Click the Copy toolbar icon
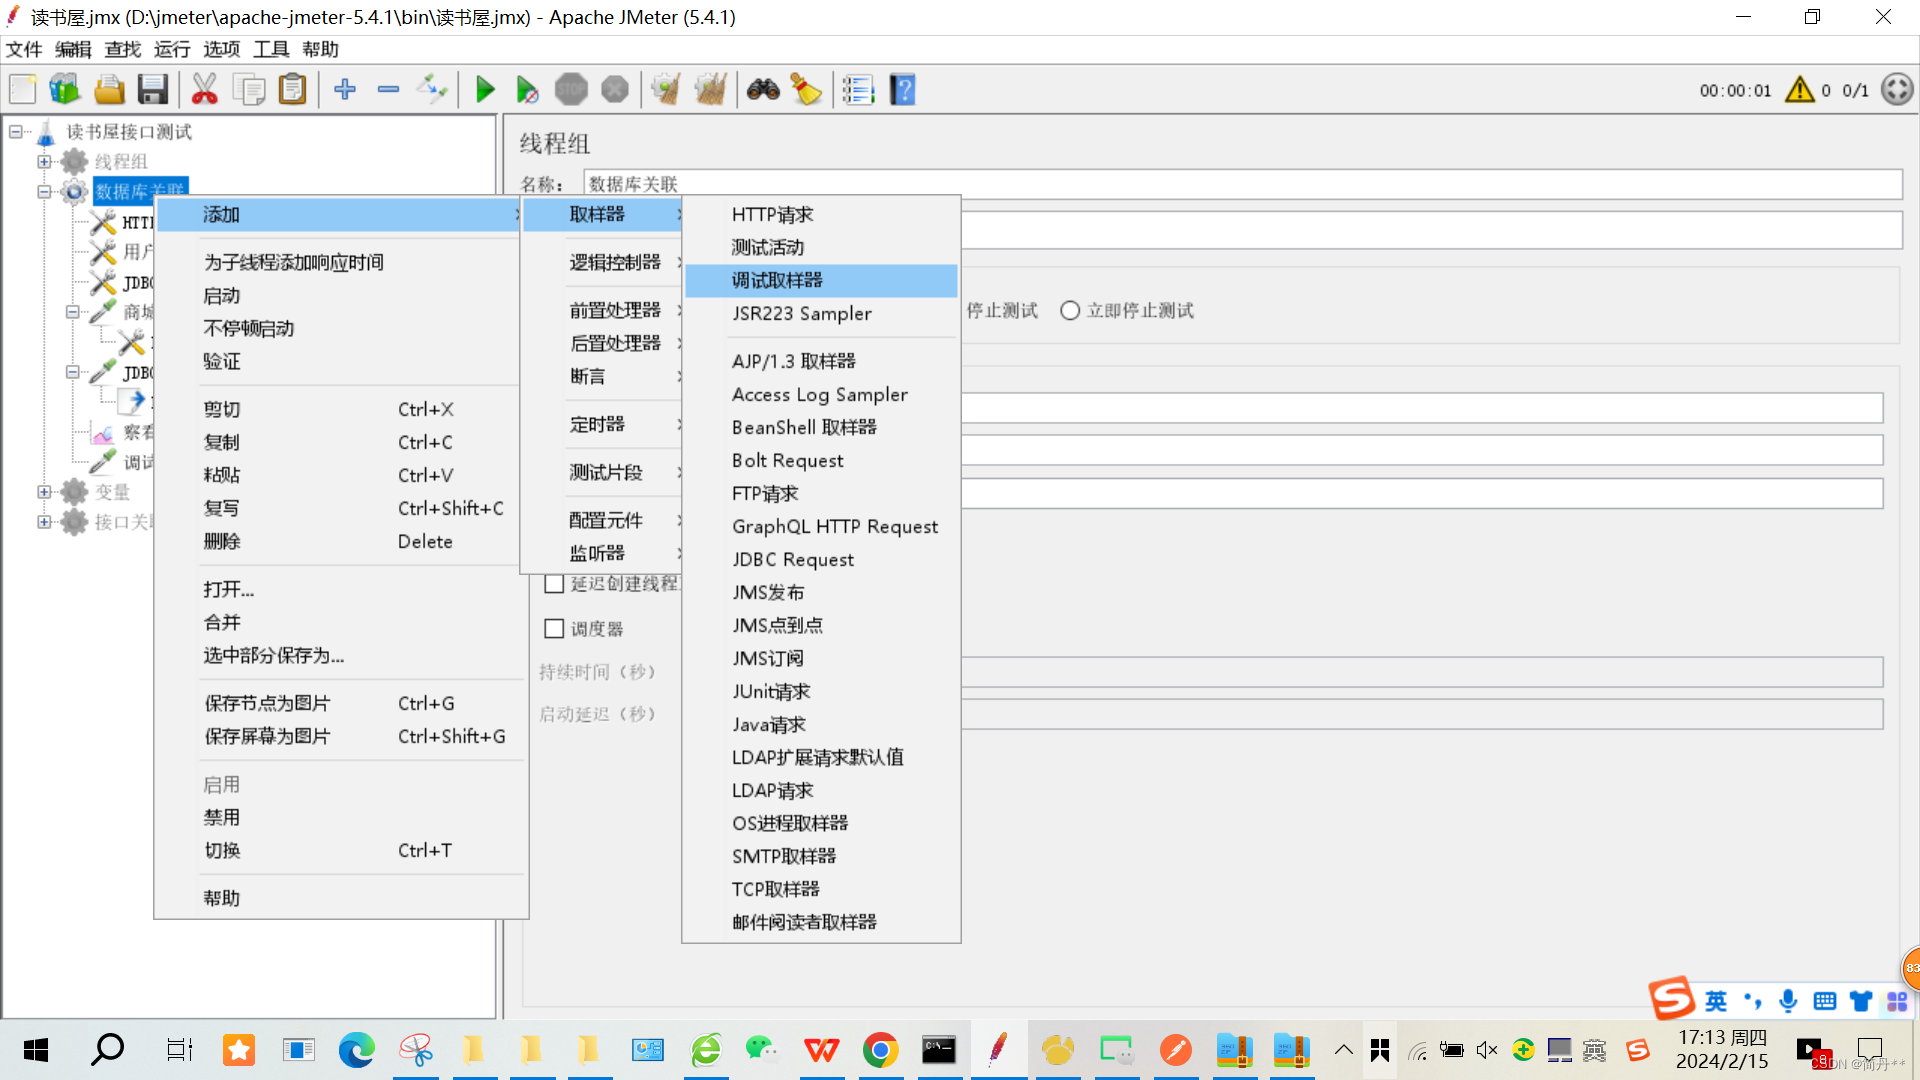The image size is (1920, 1080). point(248,90)
